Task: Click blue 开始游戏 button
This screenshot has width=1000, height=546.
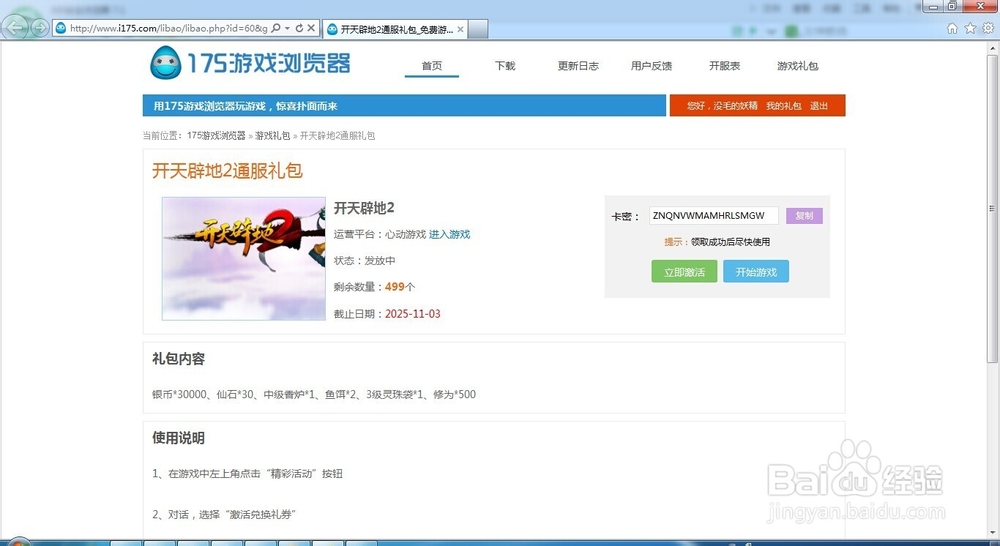Action: click(756, 272)
